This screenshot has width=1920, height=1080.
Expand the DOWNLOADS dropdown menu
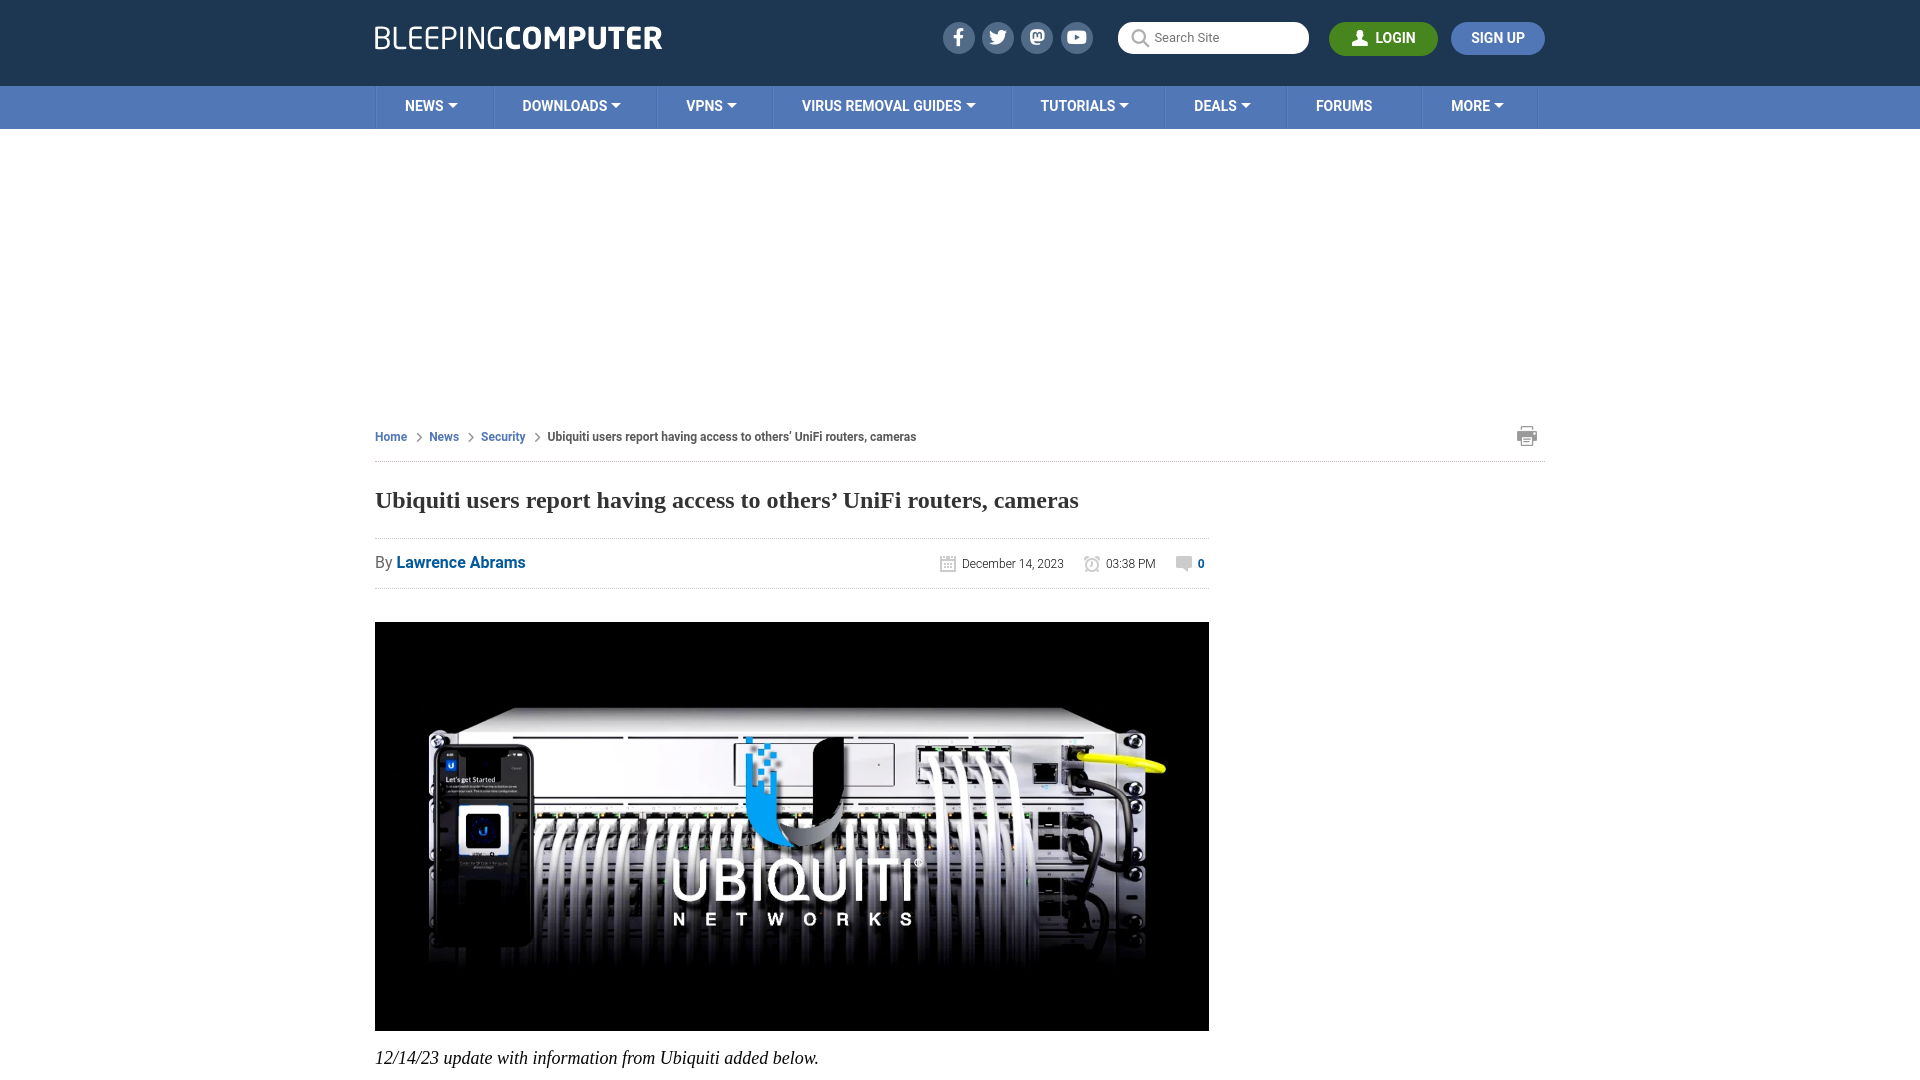pos(571,105)
